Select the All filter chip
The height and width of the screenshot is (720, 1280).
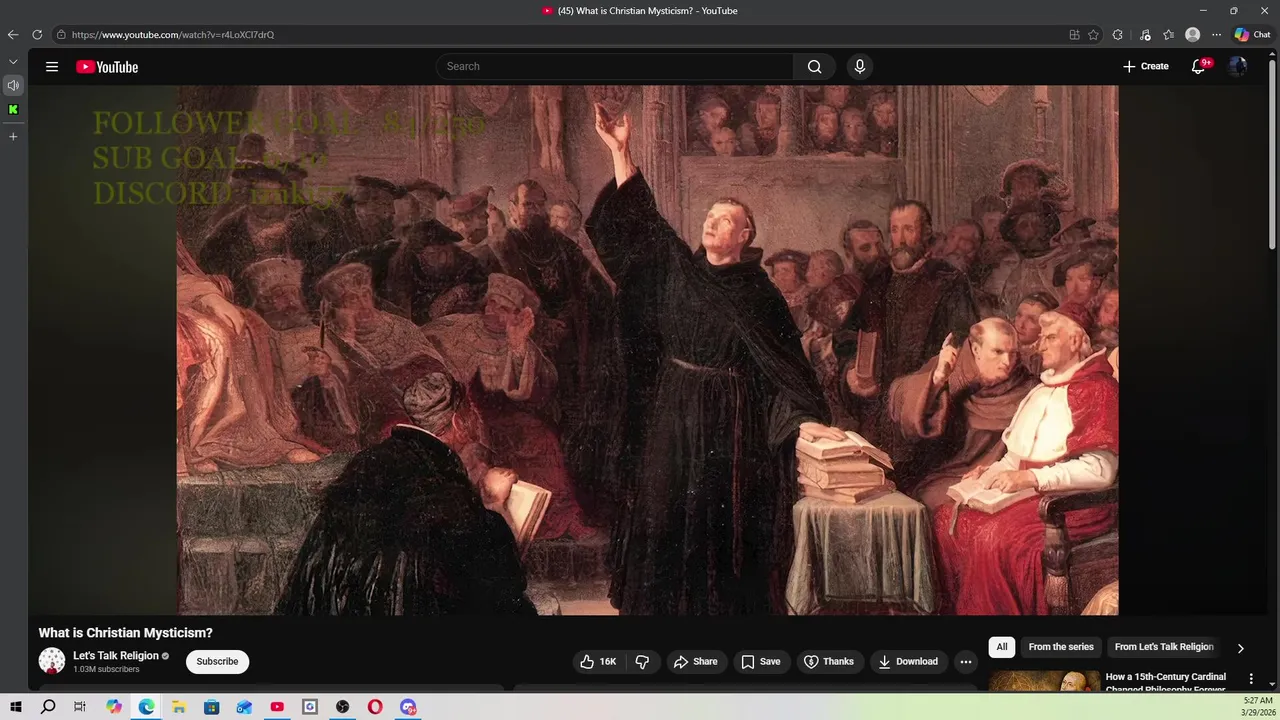pyautogui.click(x=1002, y=647)
